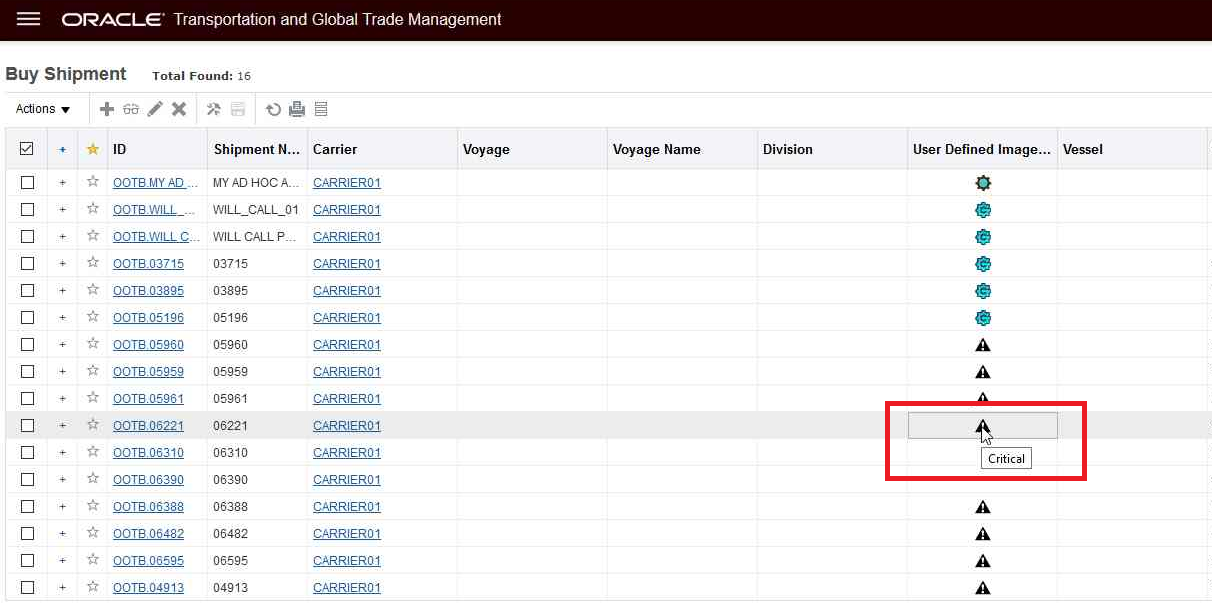
Task: Open OOTB.04913 shipment link
Action: tap(148, 588)
